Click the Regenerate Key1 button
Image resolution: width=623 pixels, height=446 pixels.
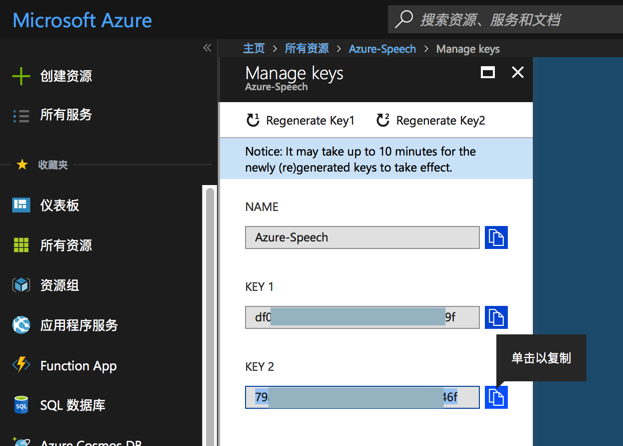pos(300,121)
